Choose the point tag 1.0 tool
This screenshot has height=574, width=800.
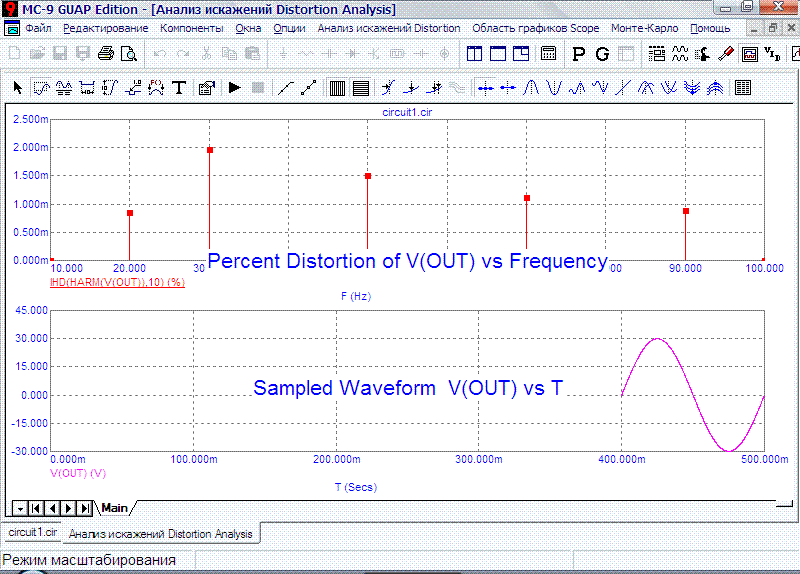click(x=133, y=88)
